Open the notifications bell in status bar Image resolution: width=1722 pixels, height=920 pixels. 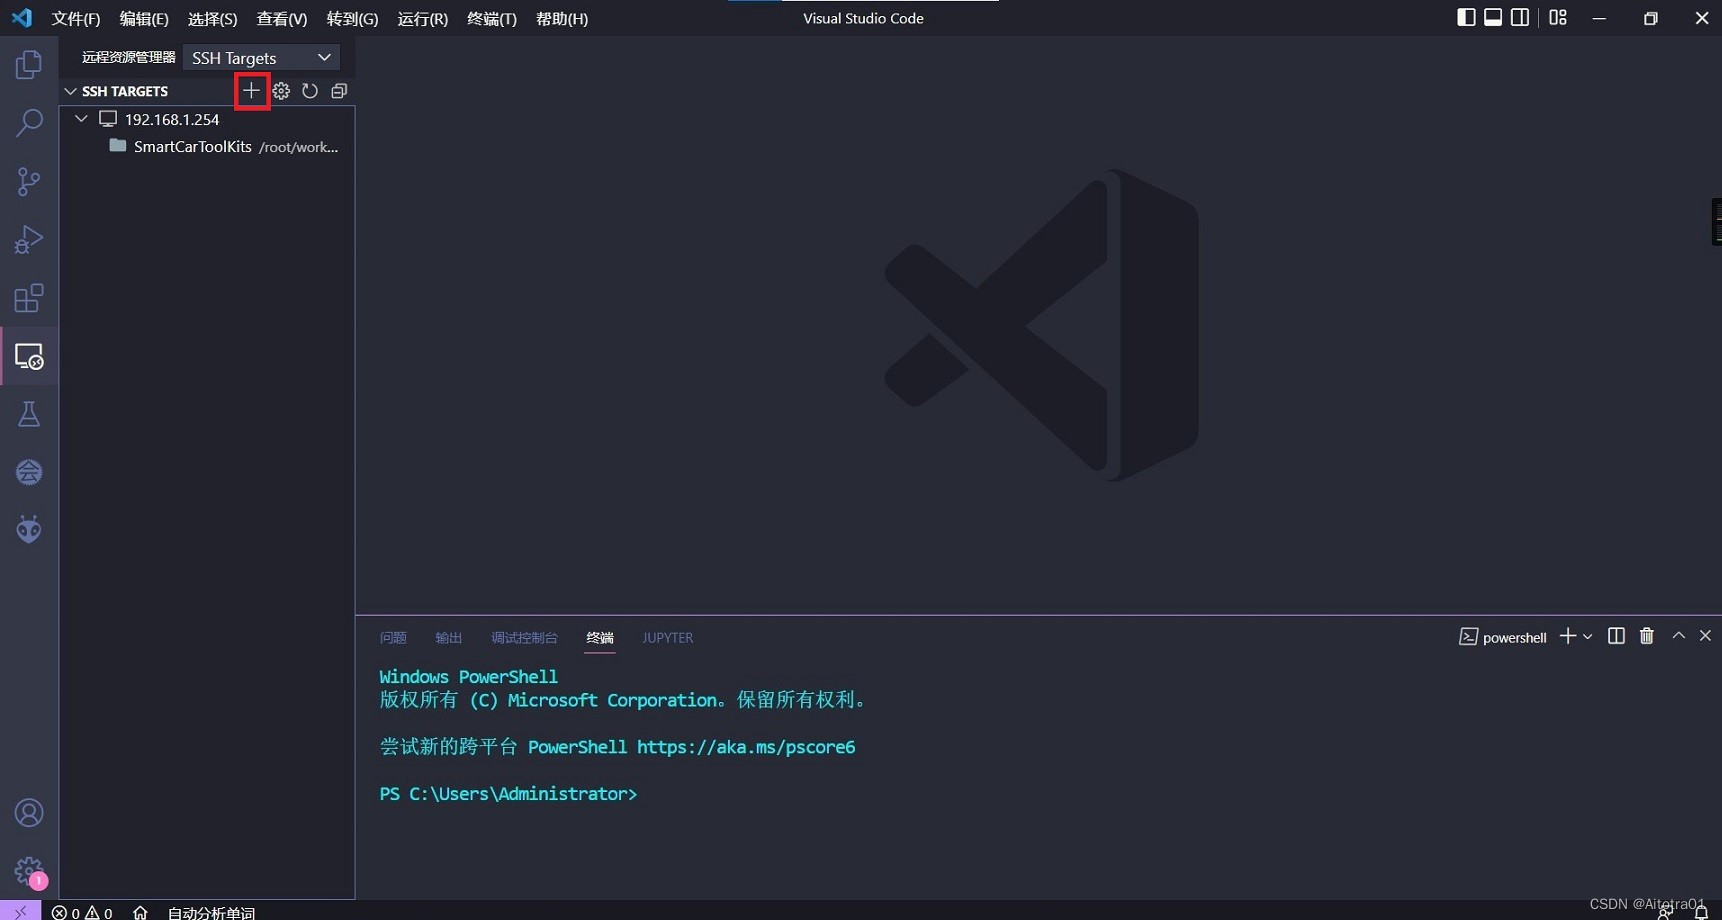coord(1700,912)
